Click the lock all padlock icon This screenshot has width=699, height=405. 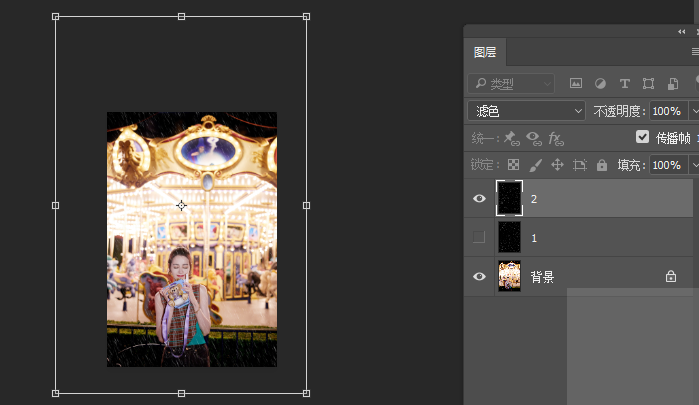pyautogui.click(x=602, y=165)
